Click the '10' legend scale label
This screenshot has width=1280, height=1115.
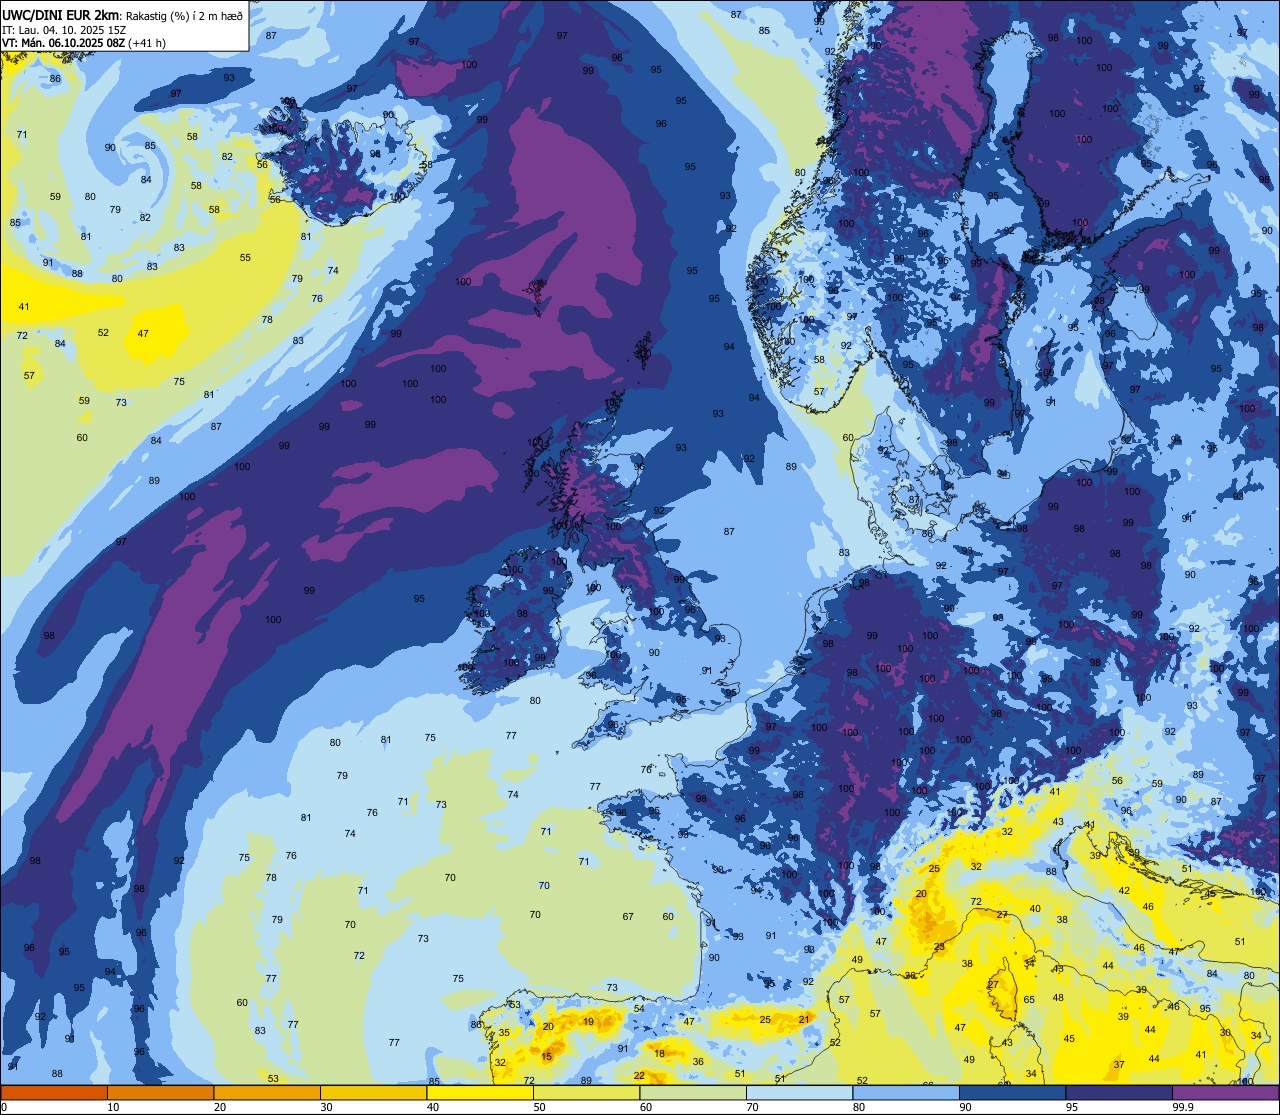113,1107
